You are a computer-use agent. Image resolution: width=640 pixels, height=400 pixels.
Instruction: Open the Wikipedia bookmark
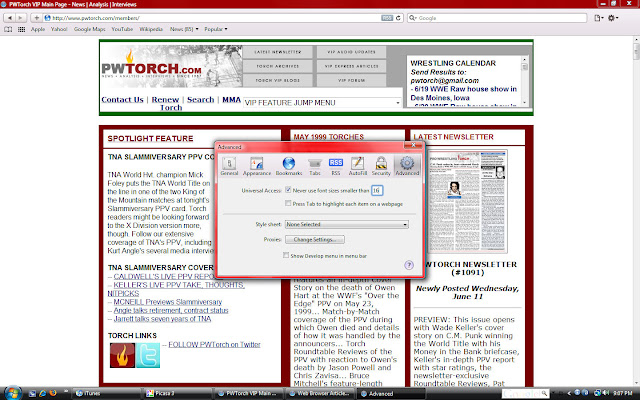tap(151, 29)
